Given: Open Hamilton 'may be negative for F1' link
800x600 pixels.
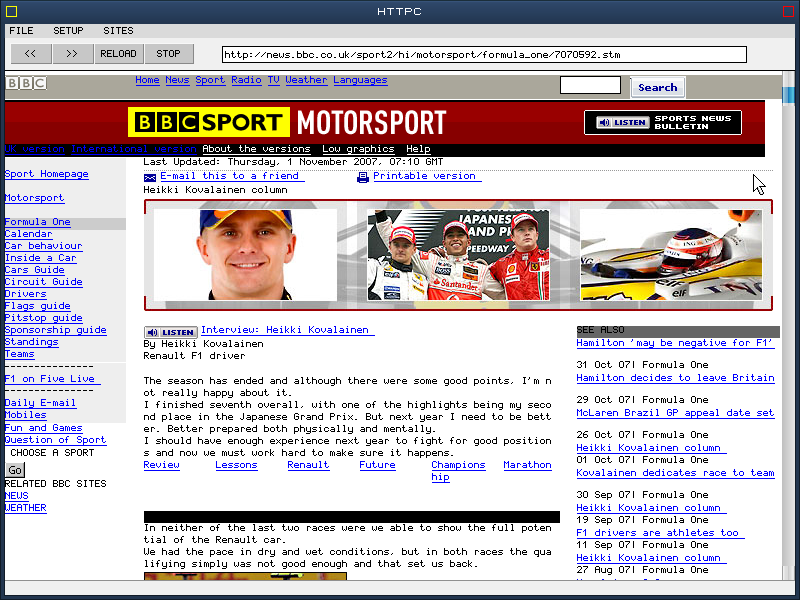Looking at the screenshot, I should tap(676, 343).
